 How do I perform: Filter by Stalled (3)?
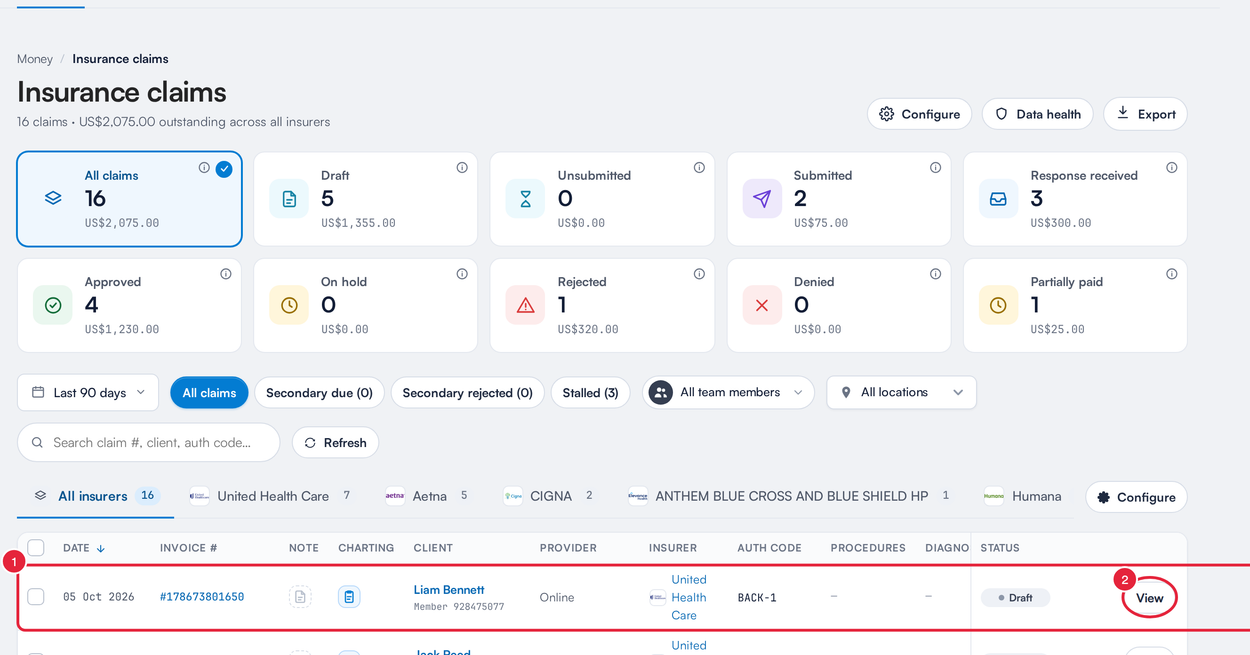coord(590,393)
